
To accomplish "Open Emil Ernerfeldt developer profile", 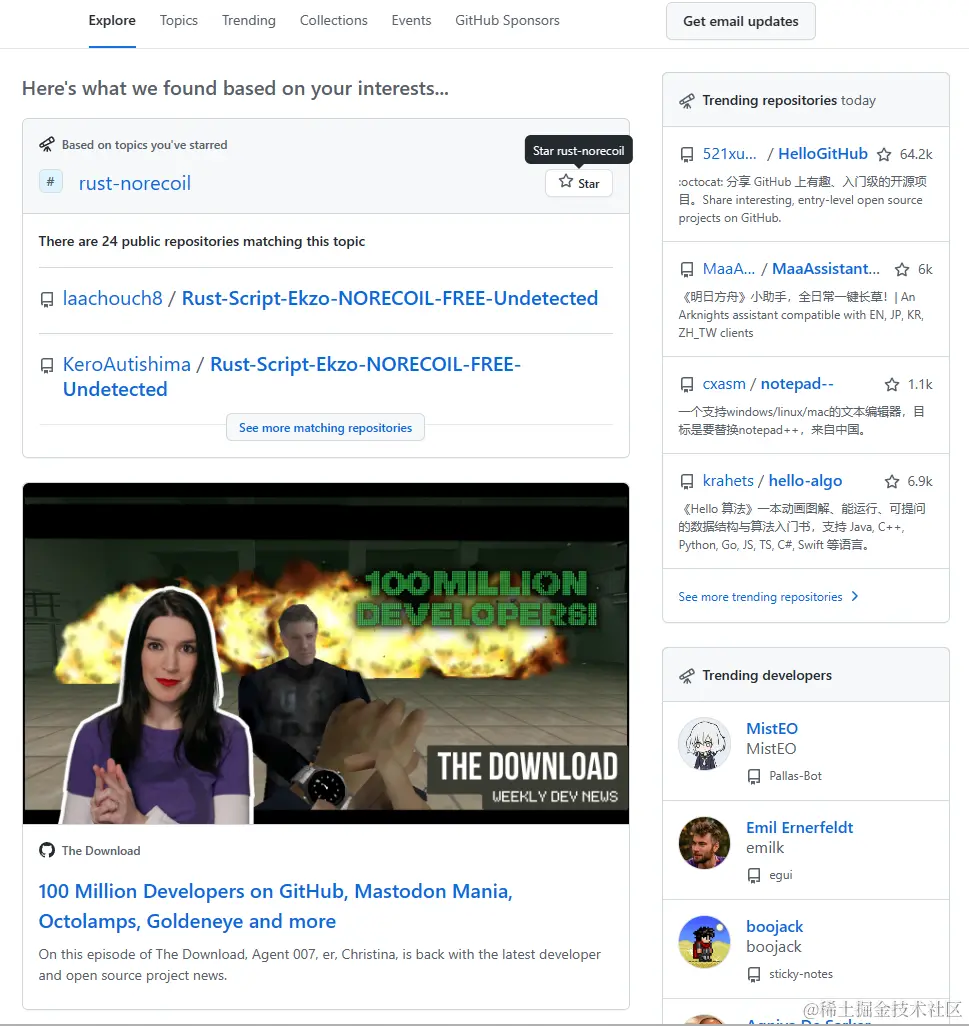I will point(800,828).
